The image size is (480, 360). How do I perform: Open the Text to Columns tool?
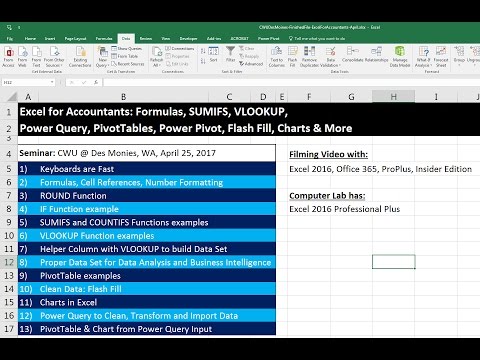(x=277, y=56)
